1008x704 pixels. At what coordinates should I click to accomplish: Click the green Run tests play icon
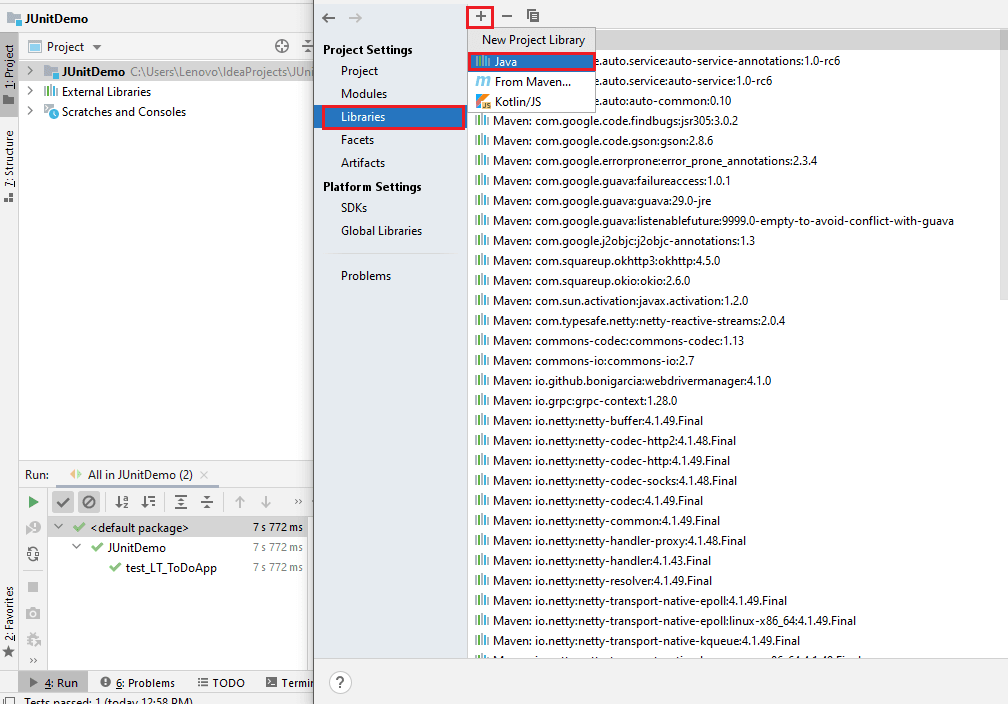(33, 502)
